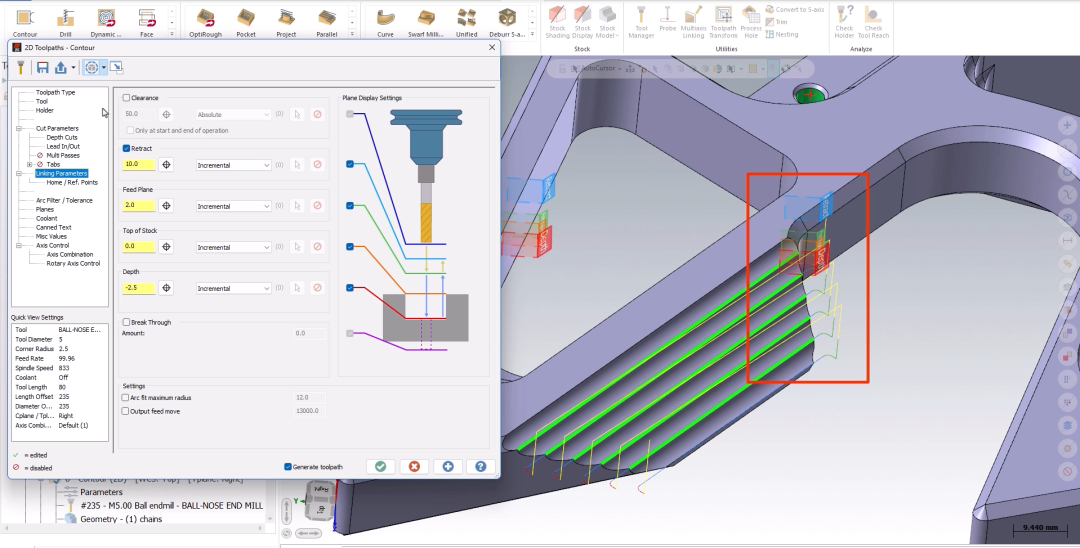1080x548 pixels.
Task: Choose the Drill toolpath
Action: tap(65, 21)
